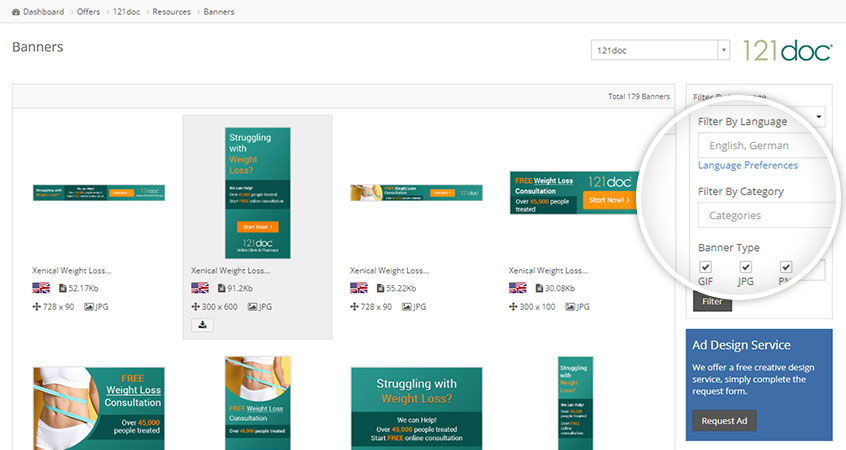Click Xenical Weight Loss title above 30.08Kb
Image resolution: width=846 pixels, height=450 pixels.
548,270
